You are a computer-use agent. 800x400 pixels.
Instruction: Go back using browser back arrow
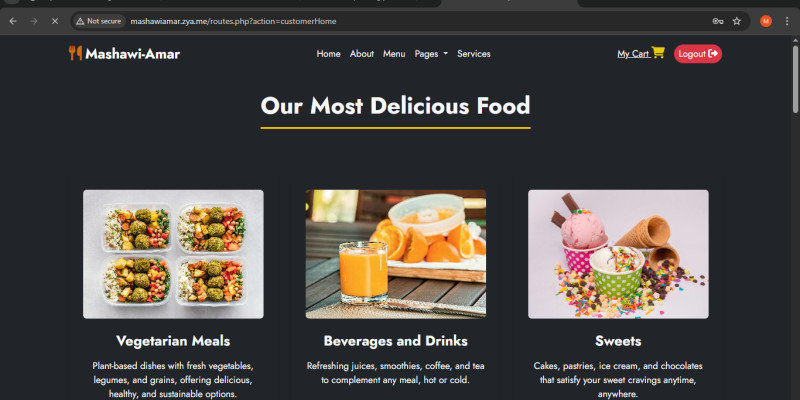[x=13, y=21]
